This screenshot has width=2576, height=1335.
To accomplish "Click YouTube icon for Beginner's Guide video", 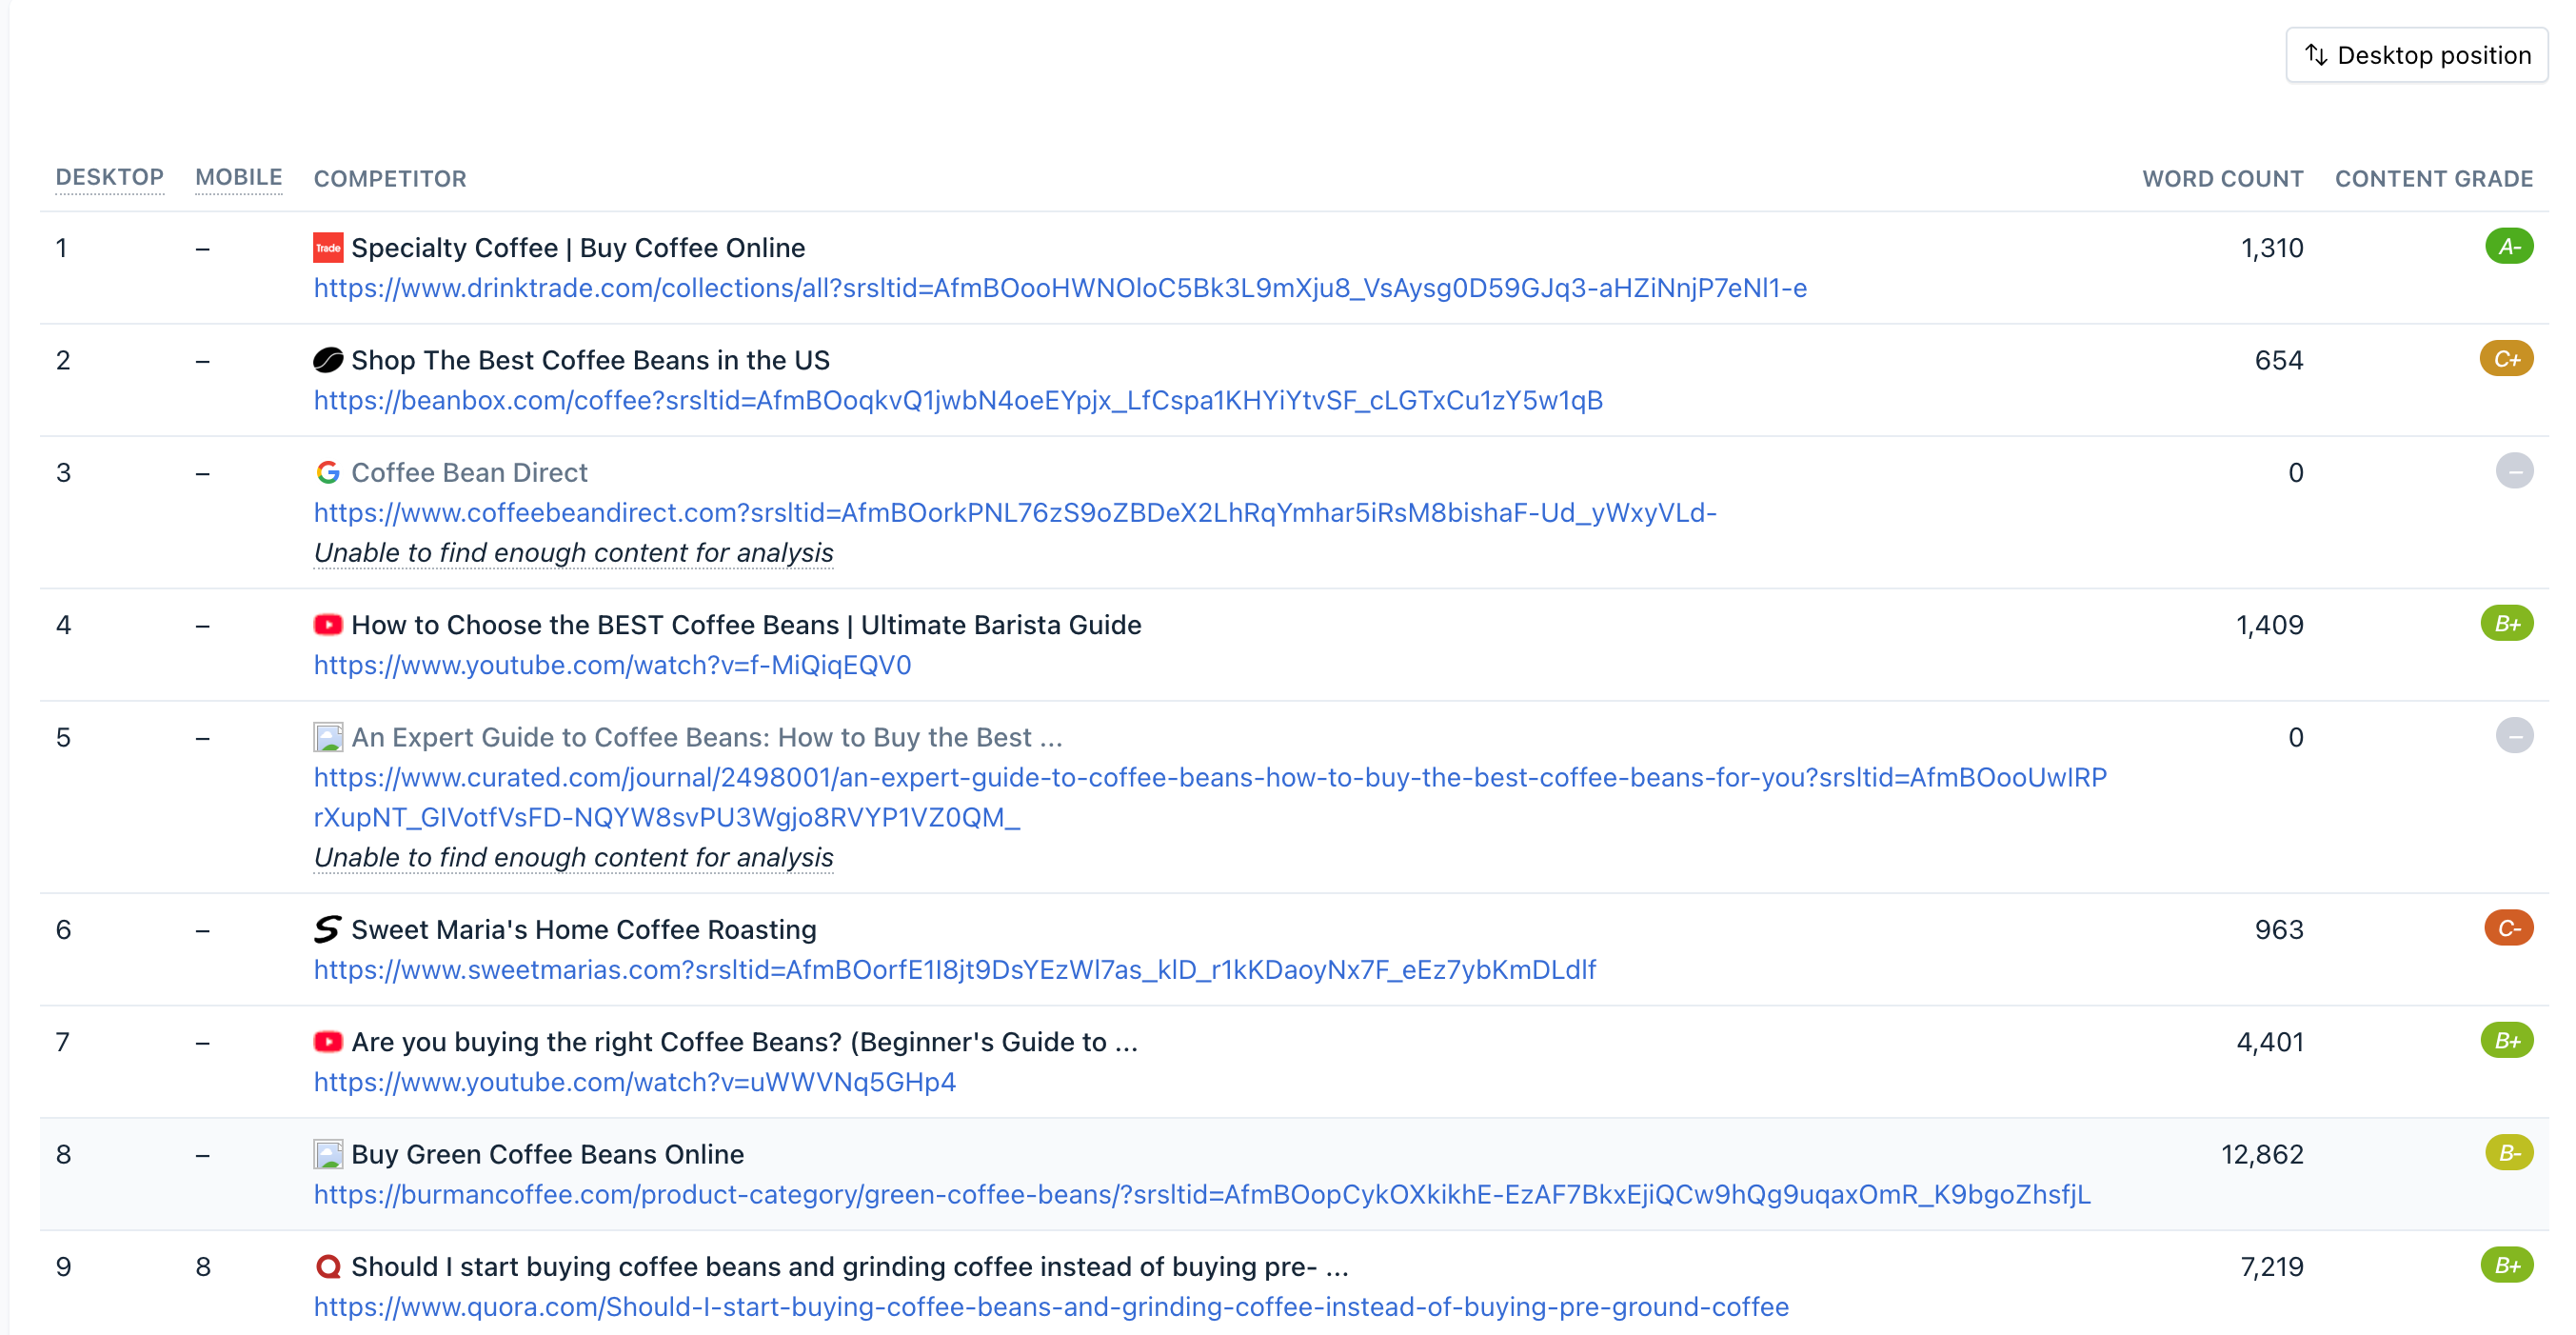I will click(x=327, y=1041).
